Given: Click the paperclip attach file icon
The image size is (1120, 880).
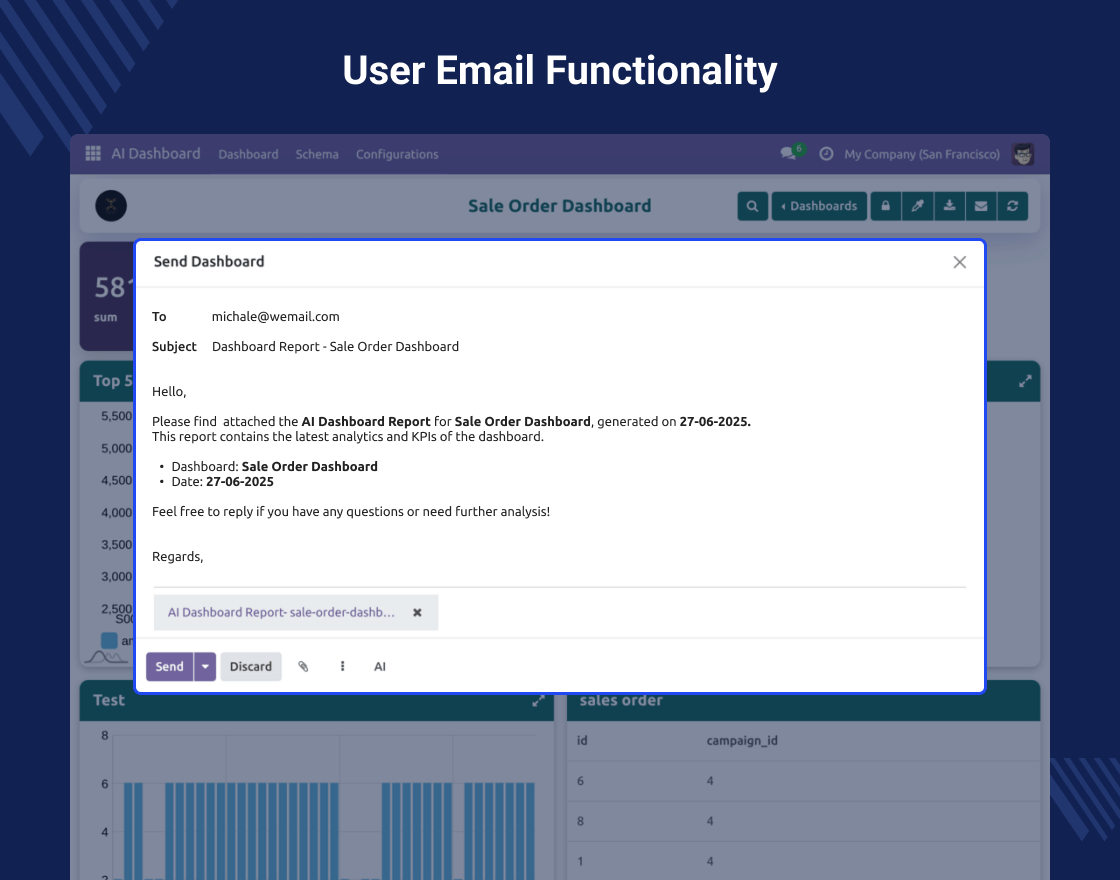Looking at the screenshot, I should (x=304, y=667).
